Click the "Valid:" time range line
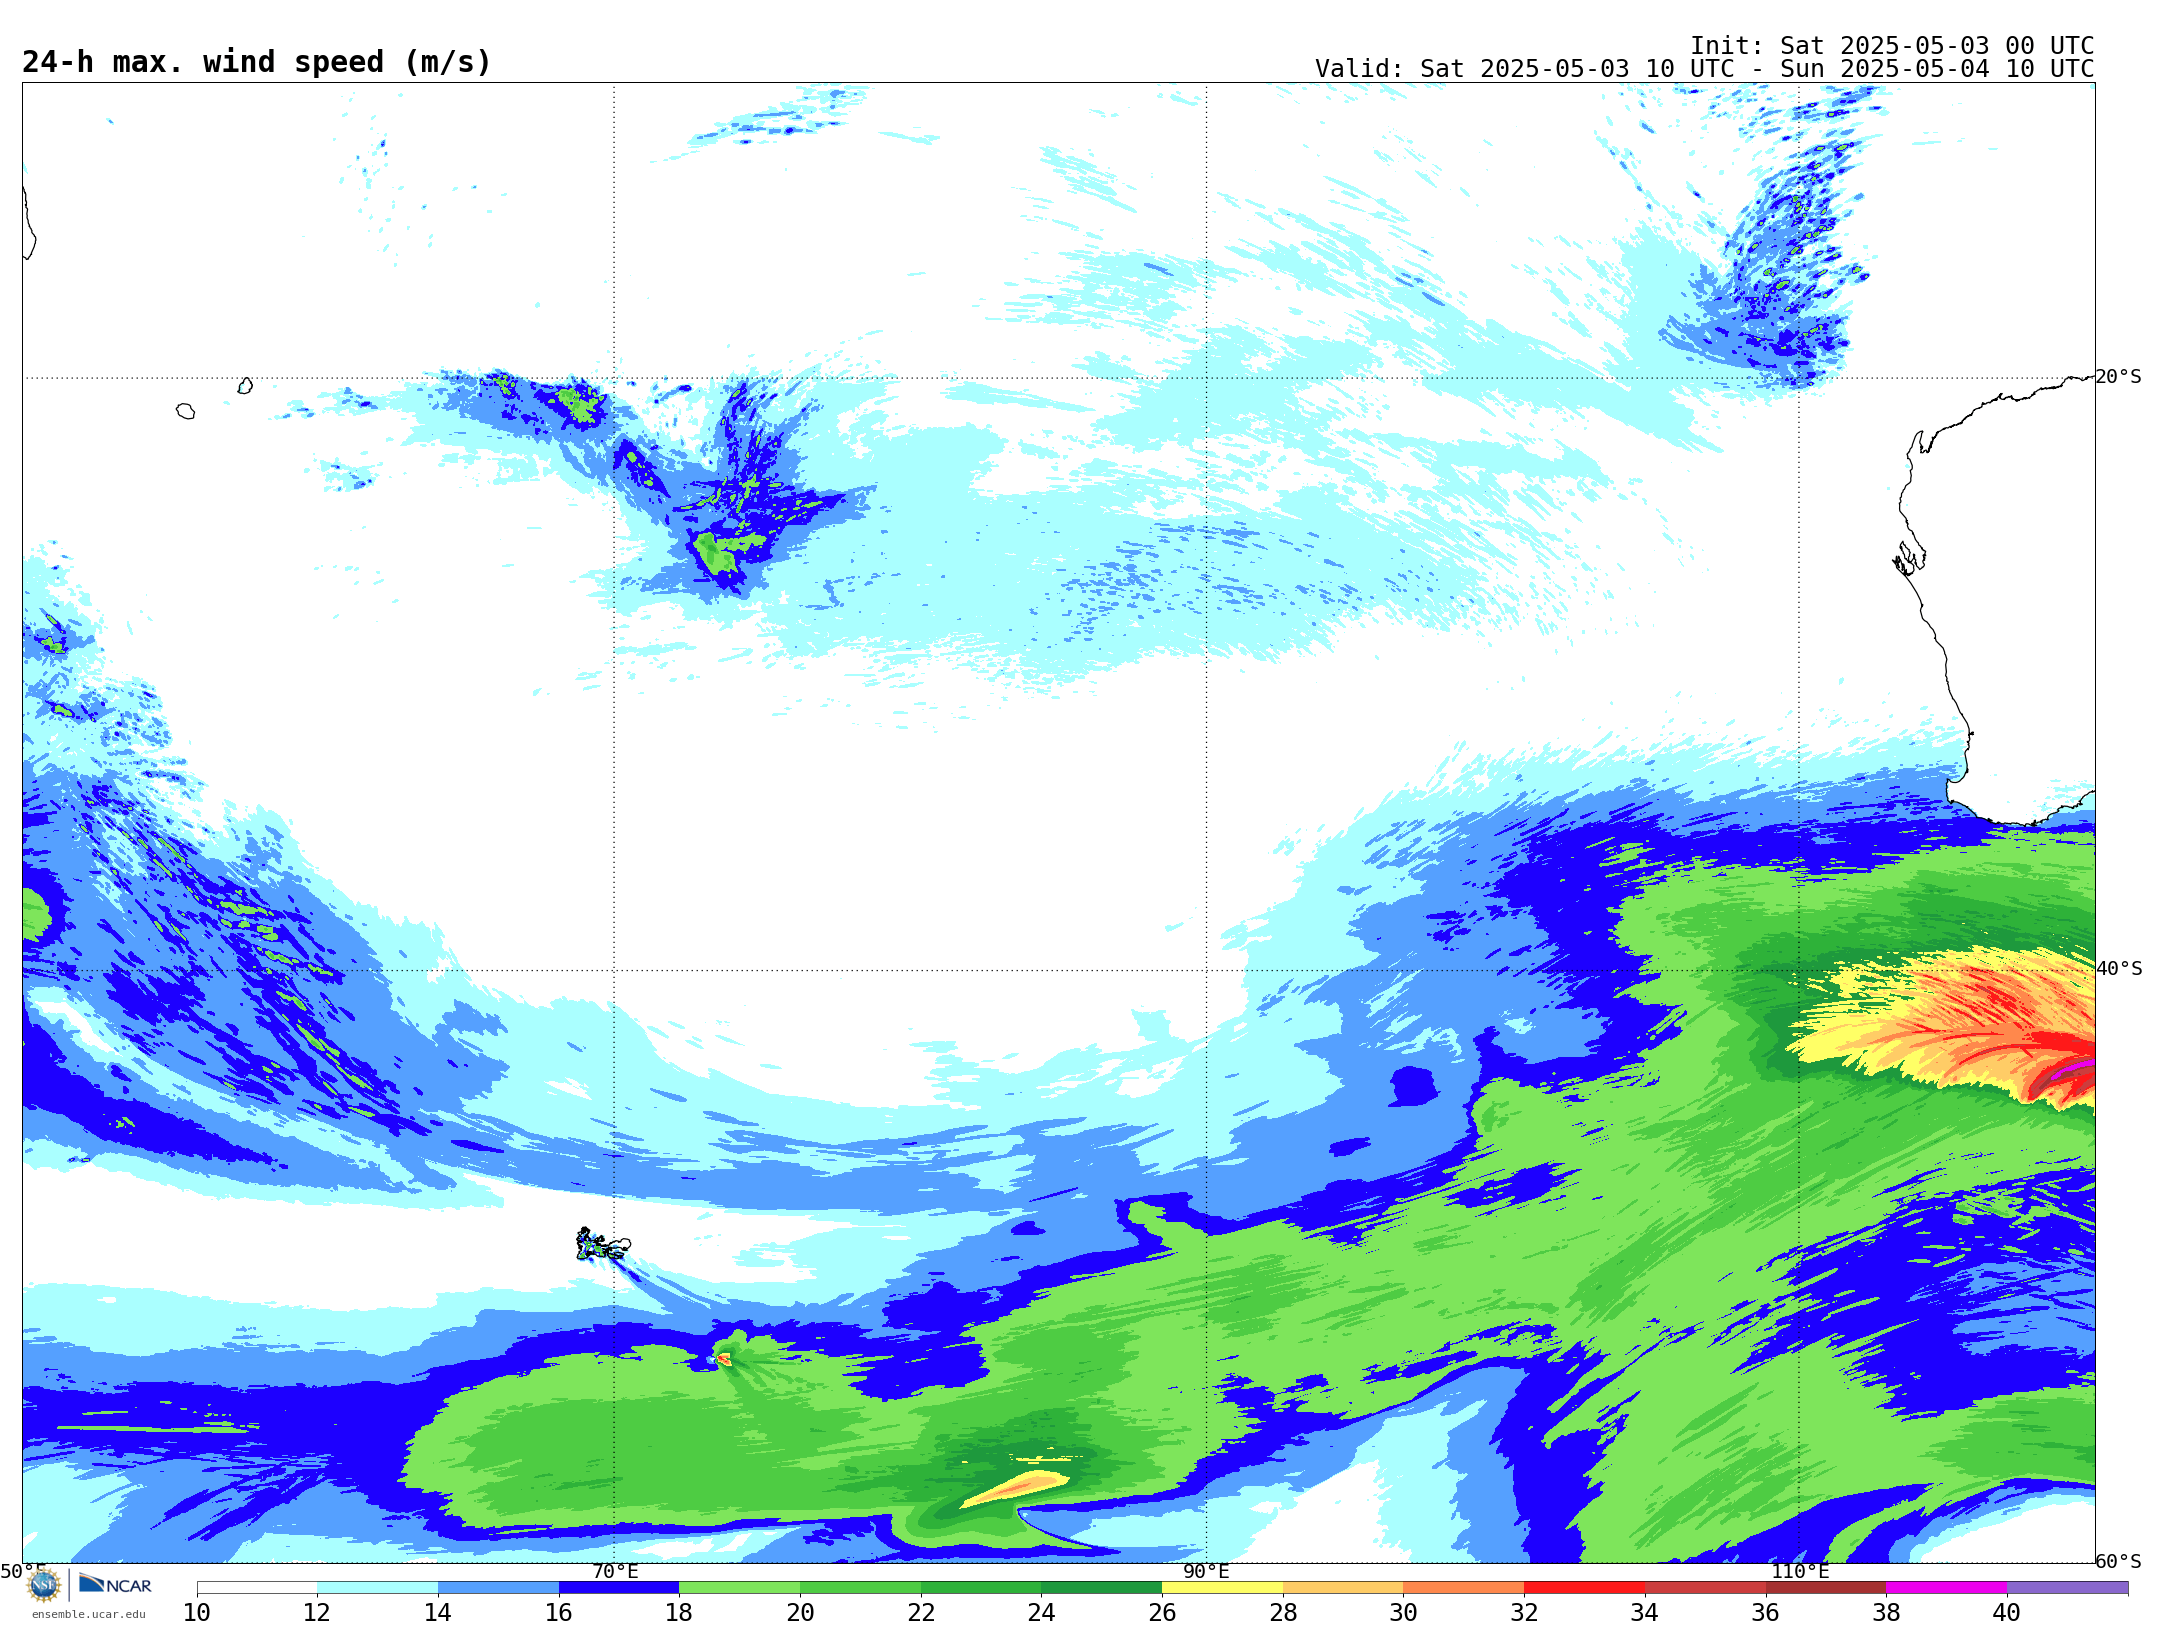The height and width of the screenshot is (1626, 2160). 1705,69
